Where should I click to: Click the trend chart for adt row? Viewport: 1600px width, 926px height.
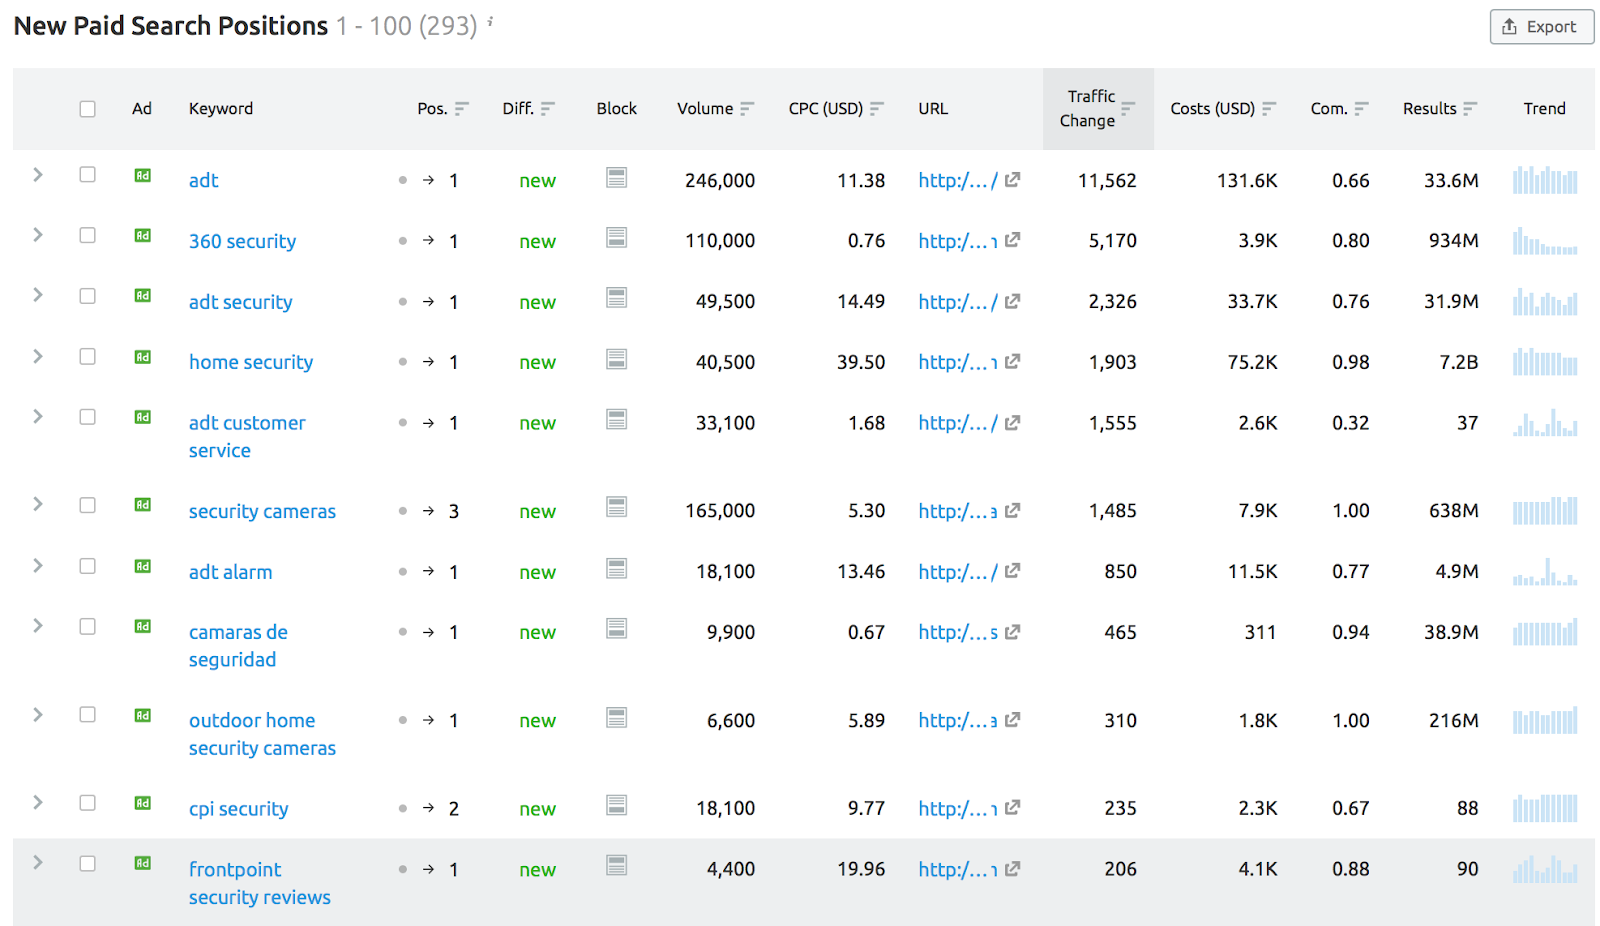[x=1545, y=181]
